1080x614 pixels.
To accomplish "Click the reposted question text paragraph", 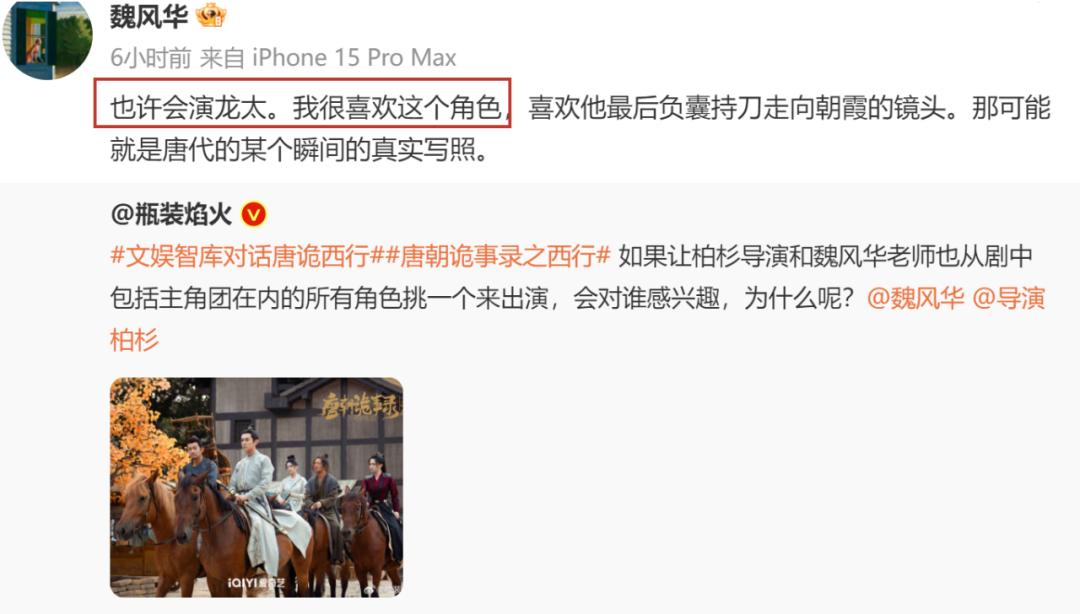I will 577,298.
